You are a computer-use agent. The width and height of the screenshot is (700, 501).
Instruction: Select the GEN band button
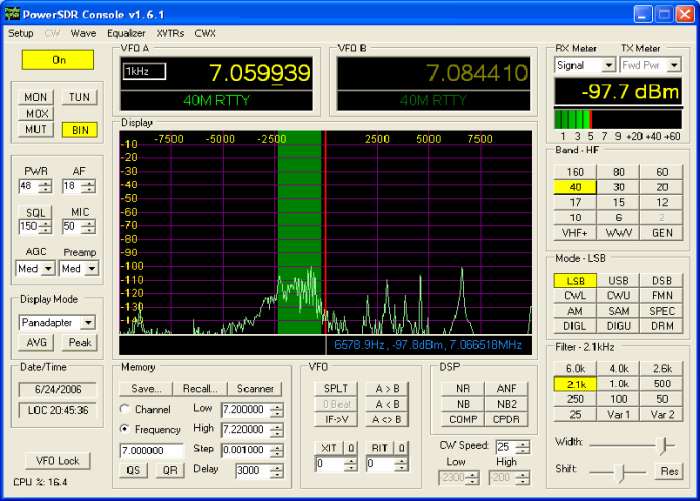pos(662,233)
